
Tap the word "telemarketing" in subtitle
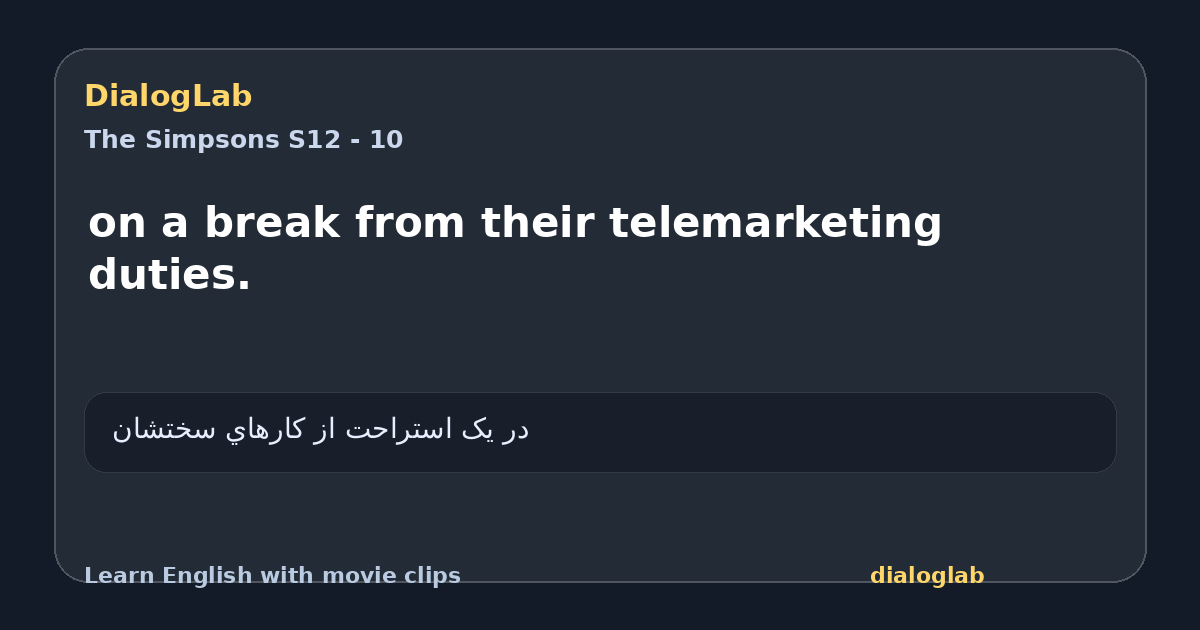(775, 223)
